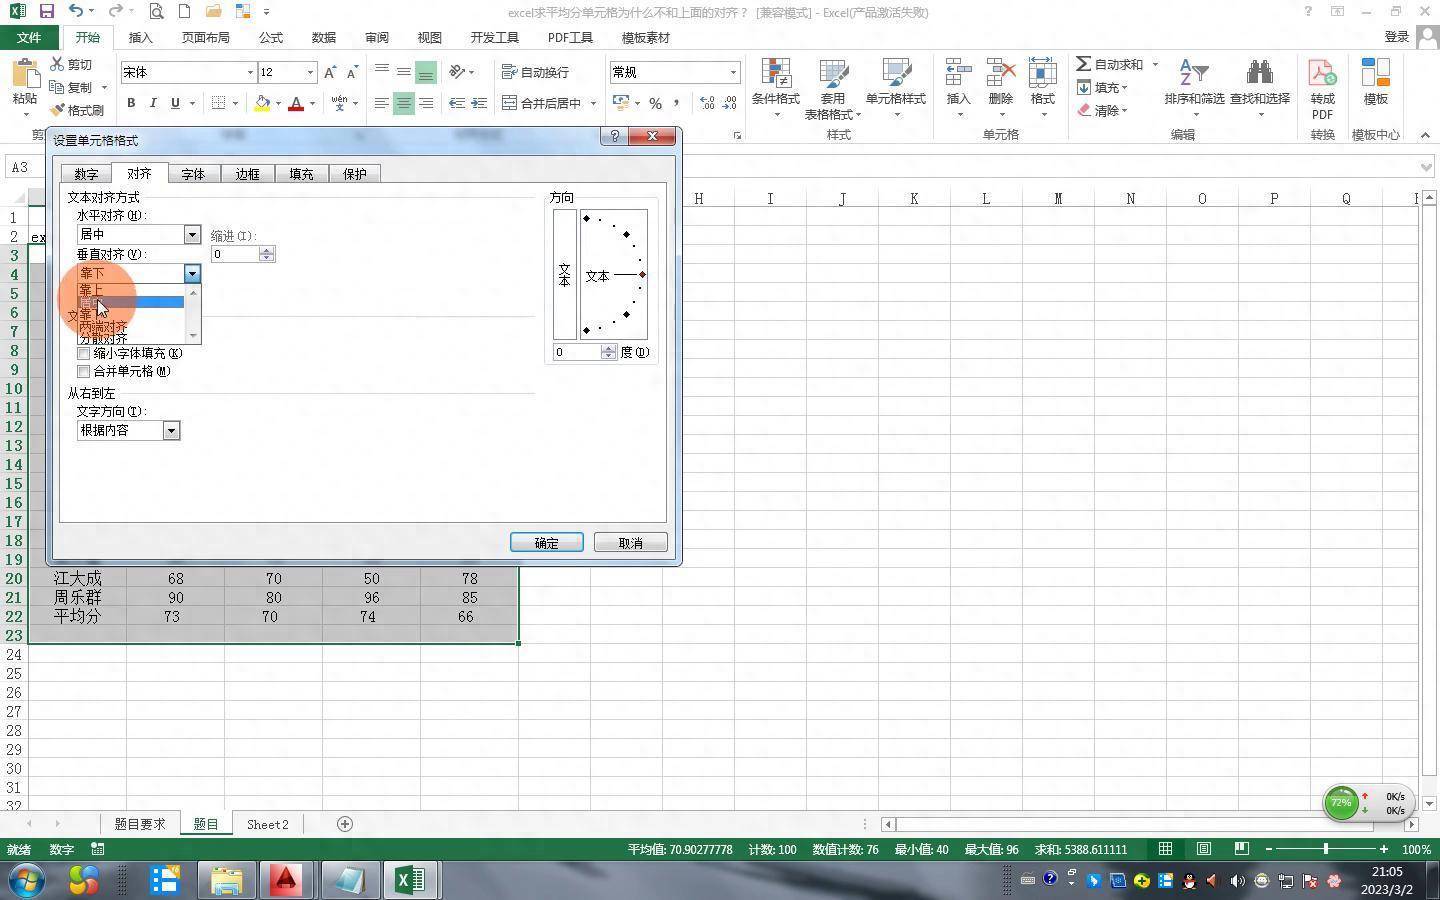This screenshot has height=900, width=1440.
Task: Enable the shrink to fit (缩小字体填充) checkbox
Action: click(84, 353)
